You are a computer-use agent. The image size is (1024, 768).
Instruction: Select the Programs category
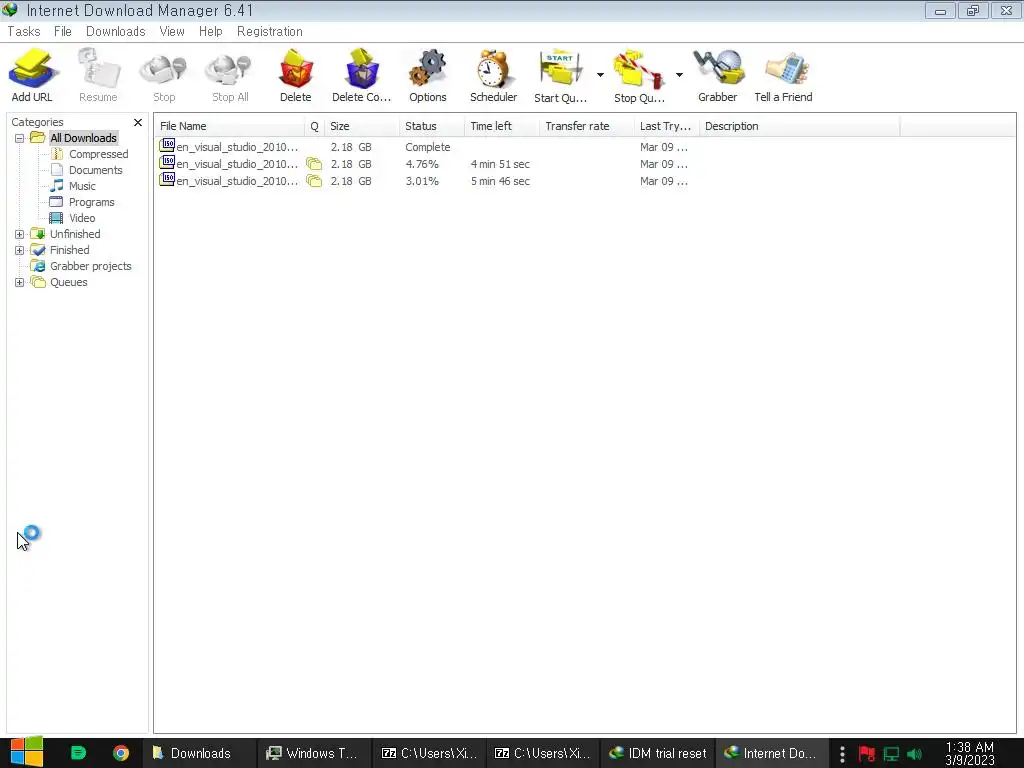tap(91, 202)
